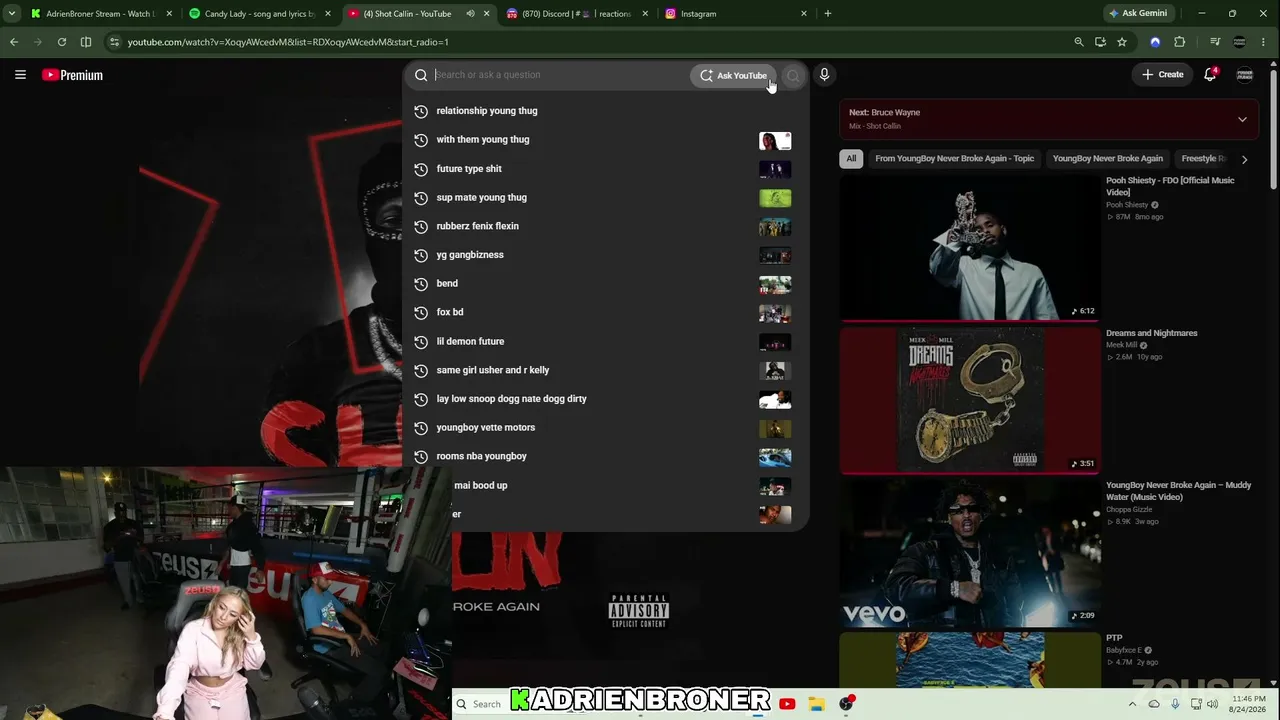Open the Pooh Shiesty FDO thumbnail

click(x=970, y=248)
